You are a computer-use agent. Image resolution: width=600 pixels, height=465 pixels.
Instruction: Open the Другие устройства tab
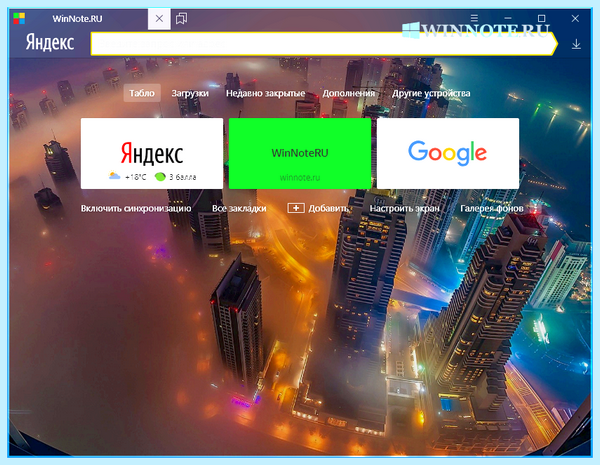[x=431, y=93]
